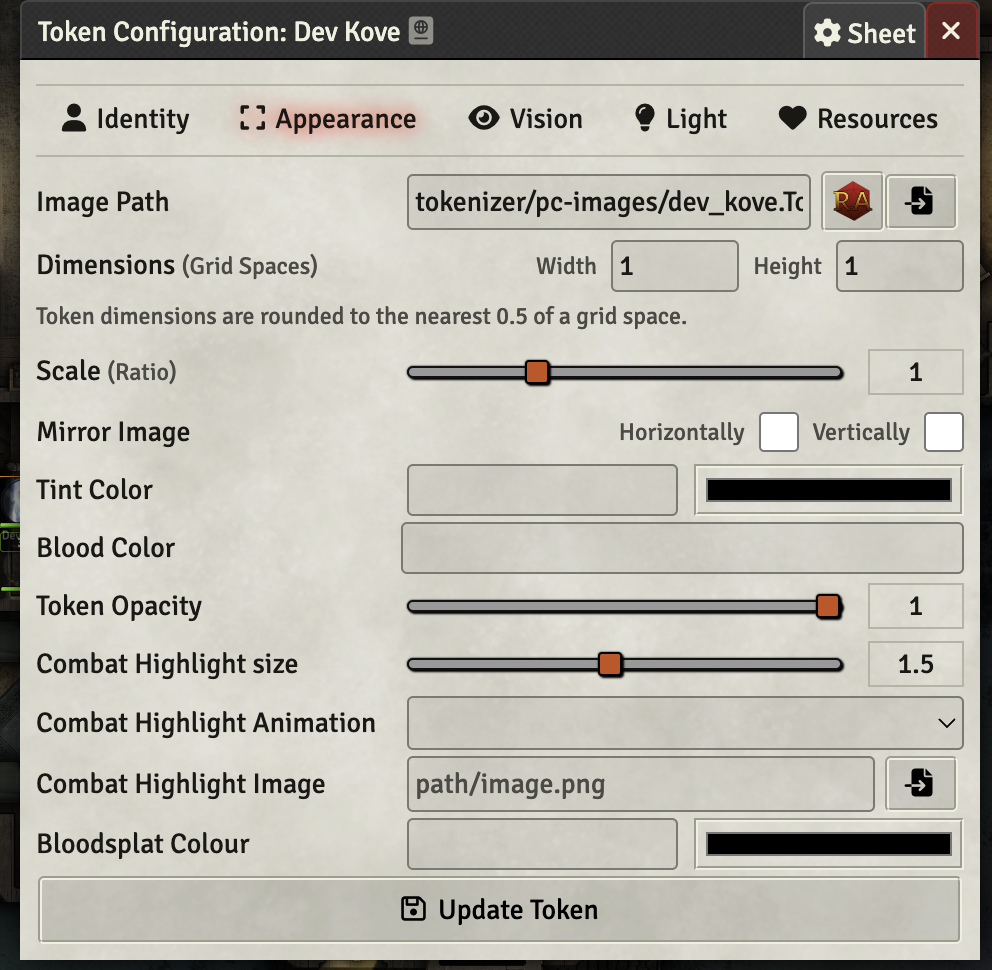Image resolution: width=992 pixels, height=970 pixels.
Task: Open the file browser for Combat Highlight Image
Action: click(920, 784)
